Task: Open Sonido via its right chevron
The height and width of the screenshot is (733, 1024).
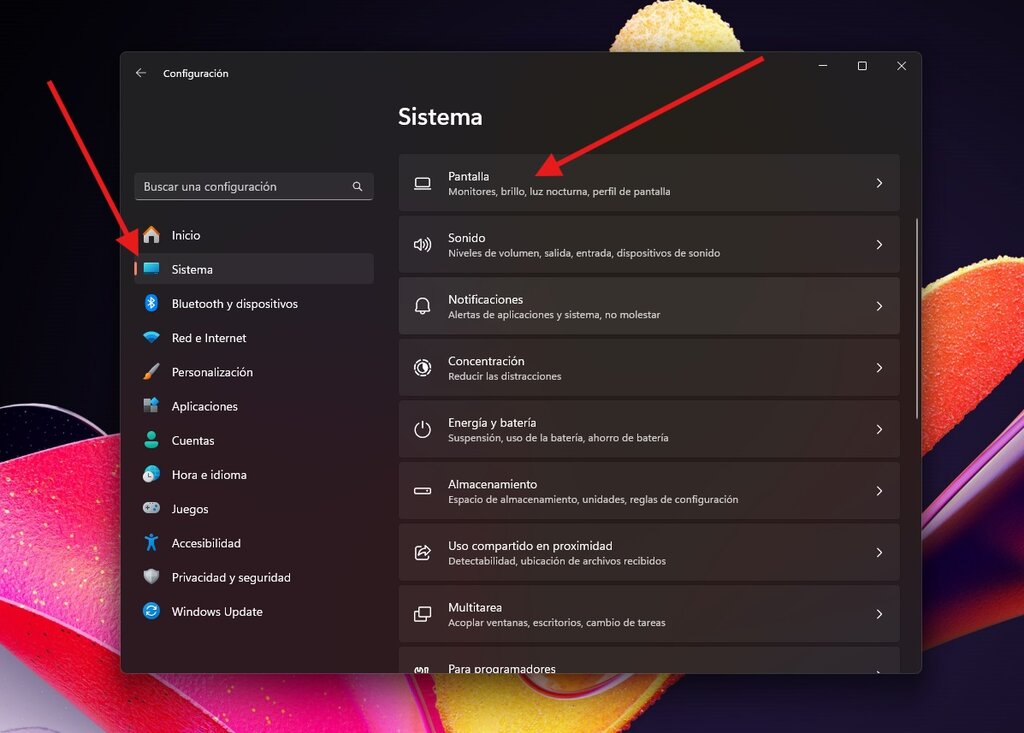Action: [879, 244]
